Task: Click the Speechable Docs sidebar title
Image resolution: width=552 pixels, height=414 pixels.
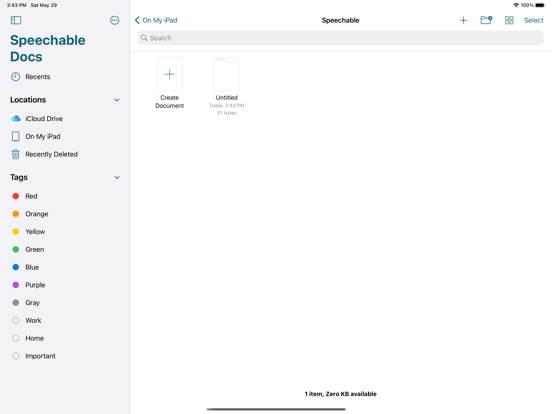Action: point(48,49)
